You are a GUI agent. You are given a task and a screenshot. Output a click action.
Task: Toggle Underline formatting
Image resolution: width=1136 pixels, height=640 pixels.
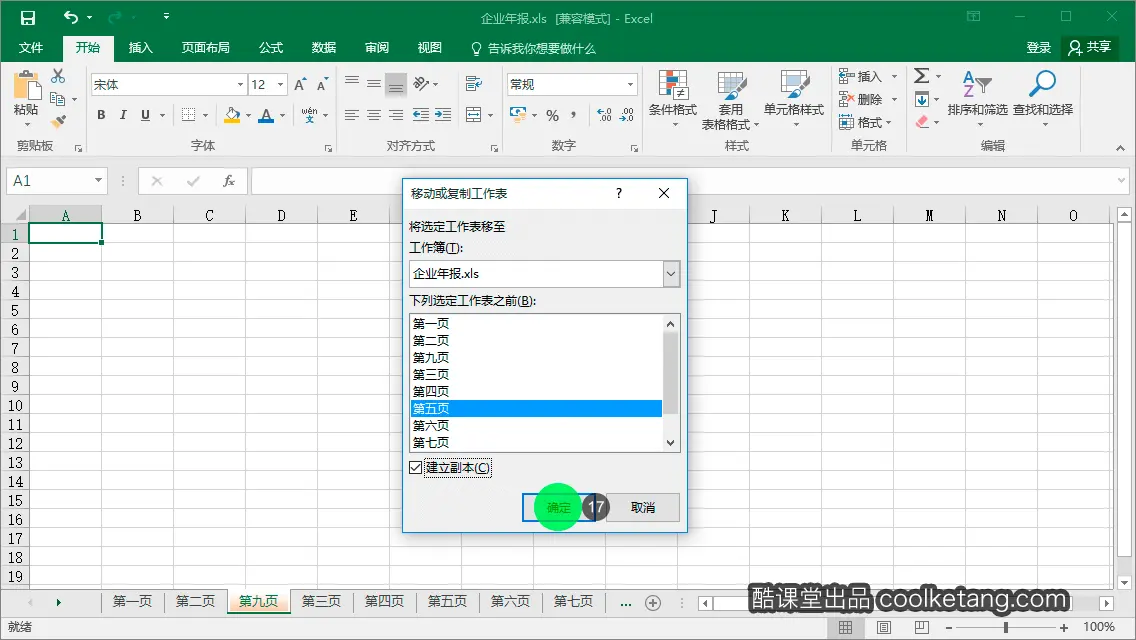[146, 115]
